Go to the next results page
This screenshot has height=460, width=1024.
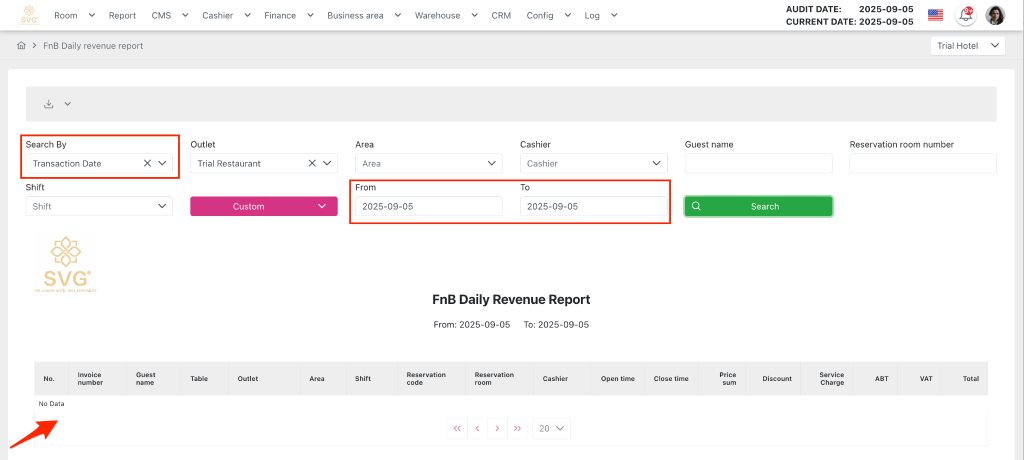pos(497,428)
